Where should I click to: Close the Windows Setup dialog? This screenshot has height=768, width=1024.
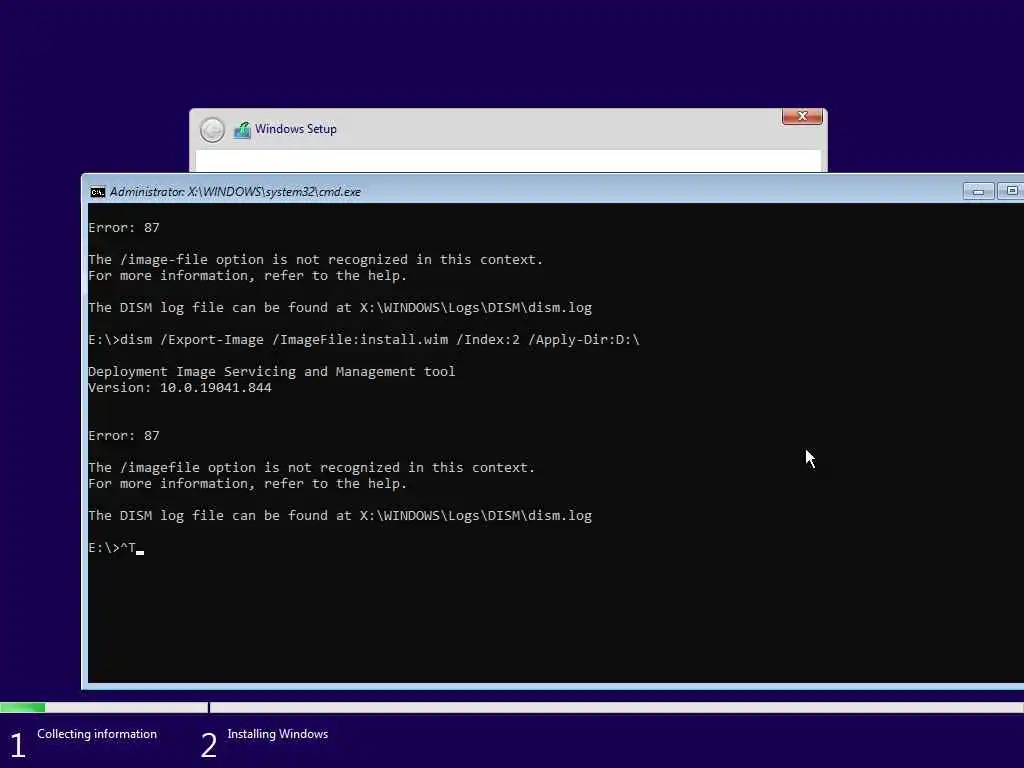(x=802, y=116)
